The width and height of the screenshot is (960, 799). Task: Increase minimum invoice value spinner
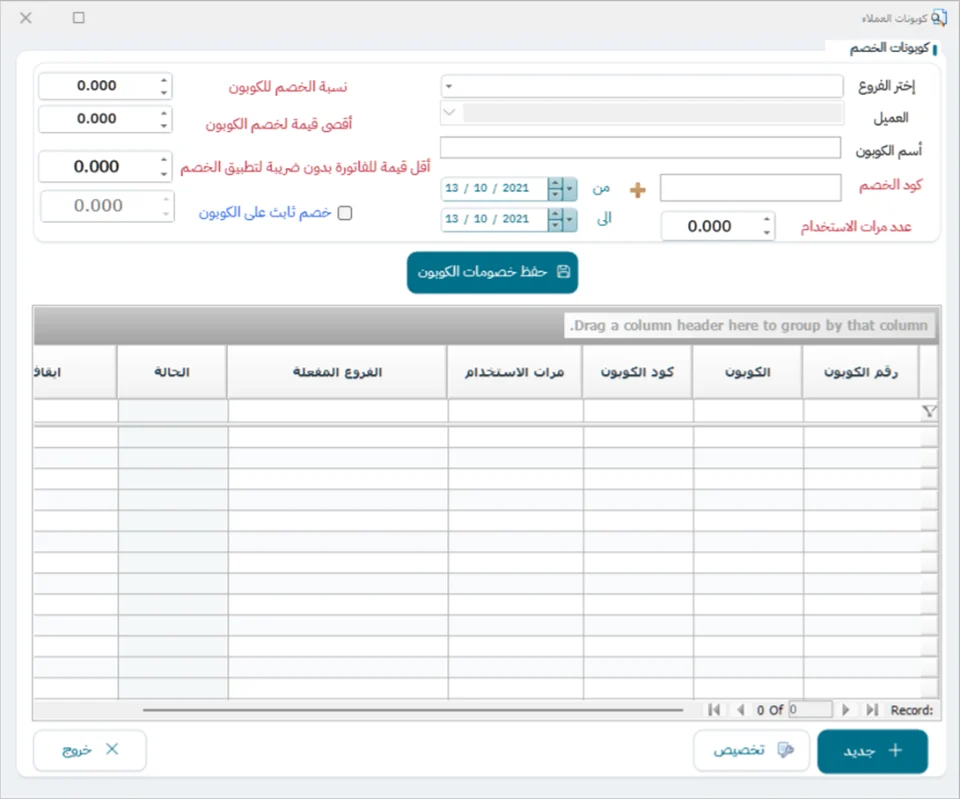click(x=163, y=160)
